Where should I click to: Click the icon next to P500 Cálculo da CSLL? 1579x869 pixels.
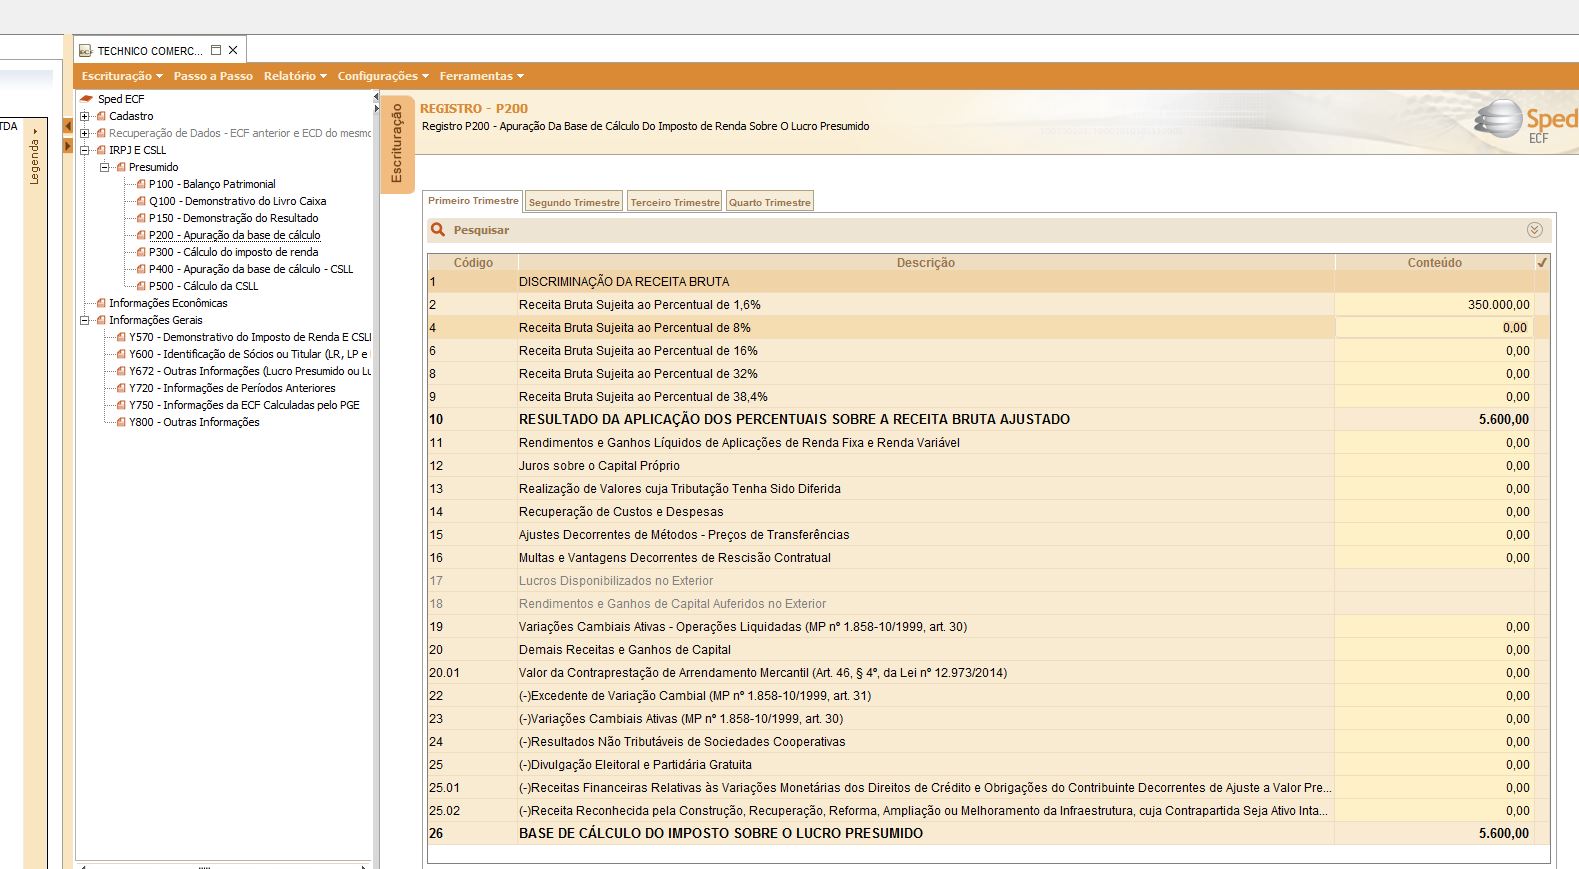point(141,286)
